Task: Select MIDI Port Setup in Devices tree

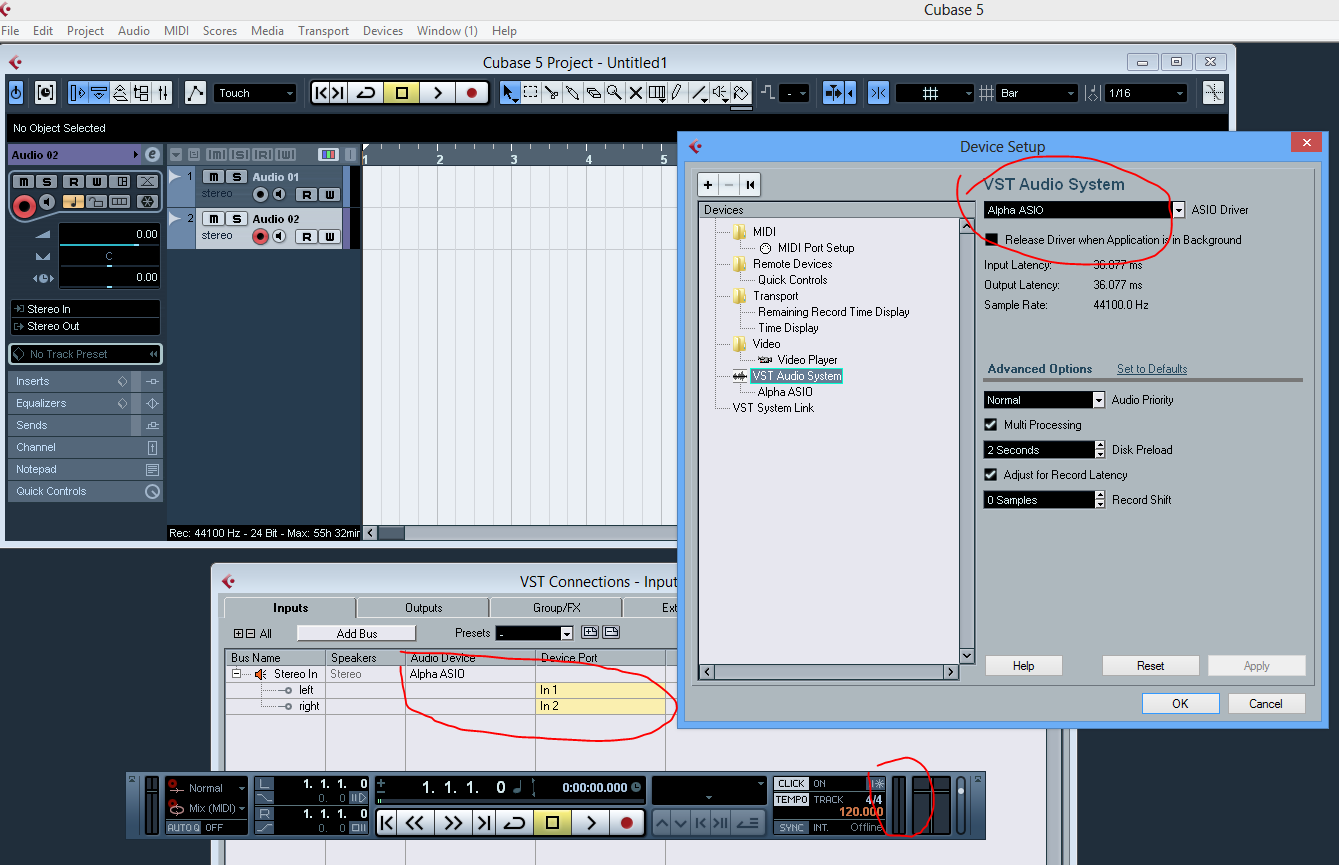Action: (x=816, y=248)
